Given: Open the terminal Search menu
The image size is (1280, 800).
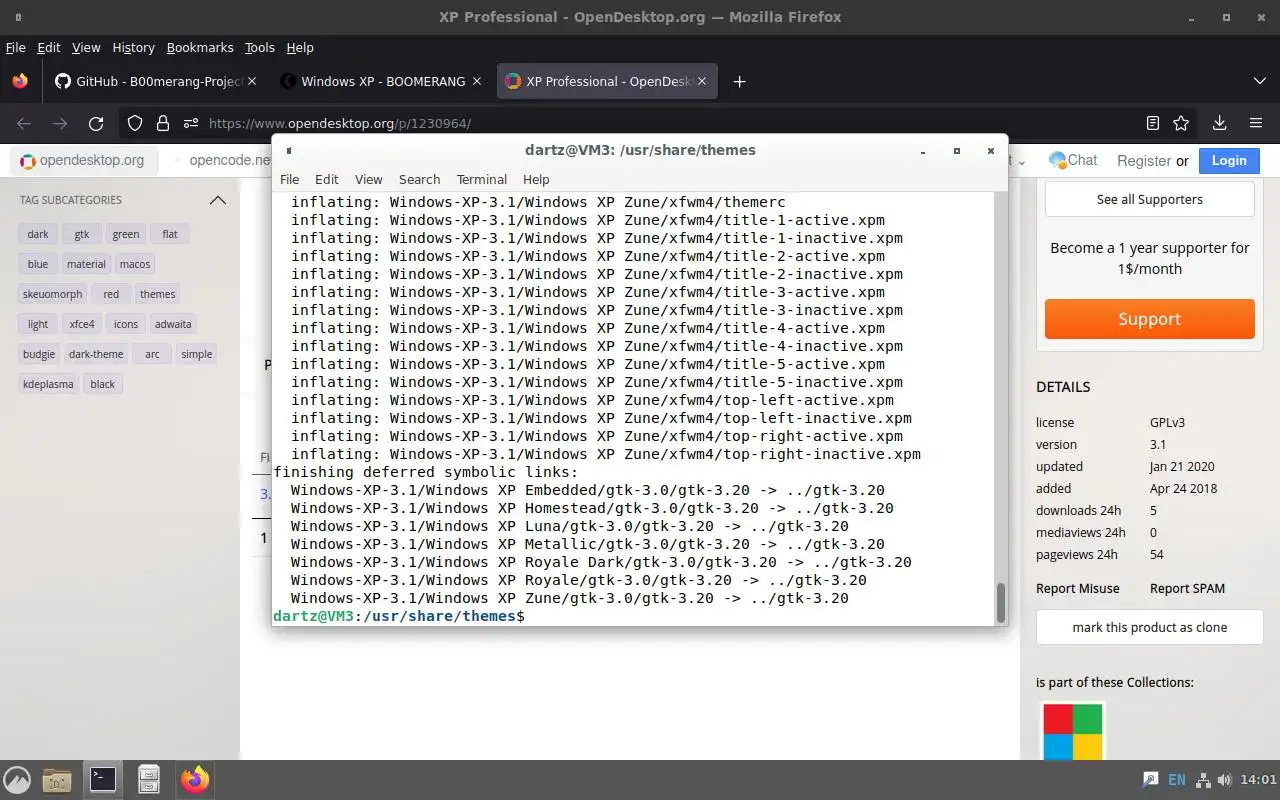Looking at the screenshot, I should (x=419, y=179).
